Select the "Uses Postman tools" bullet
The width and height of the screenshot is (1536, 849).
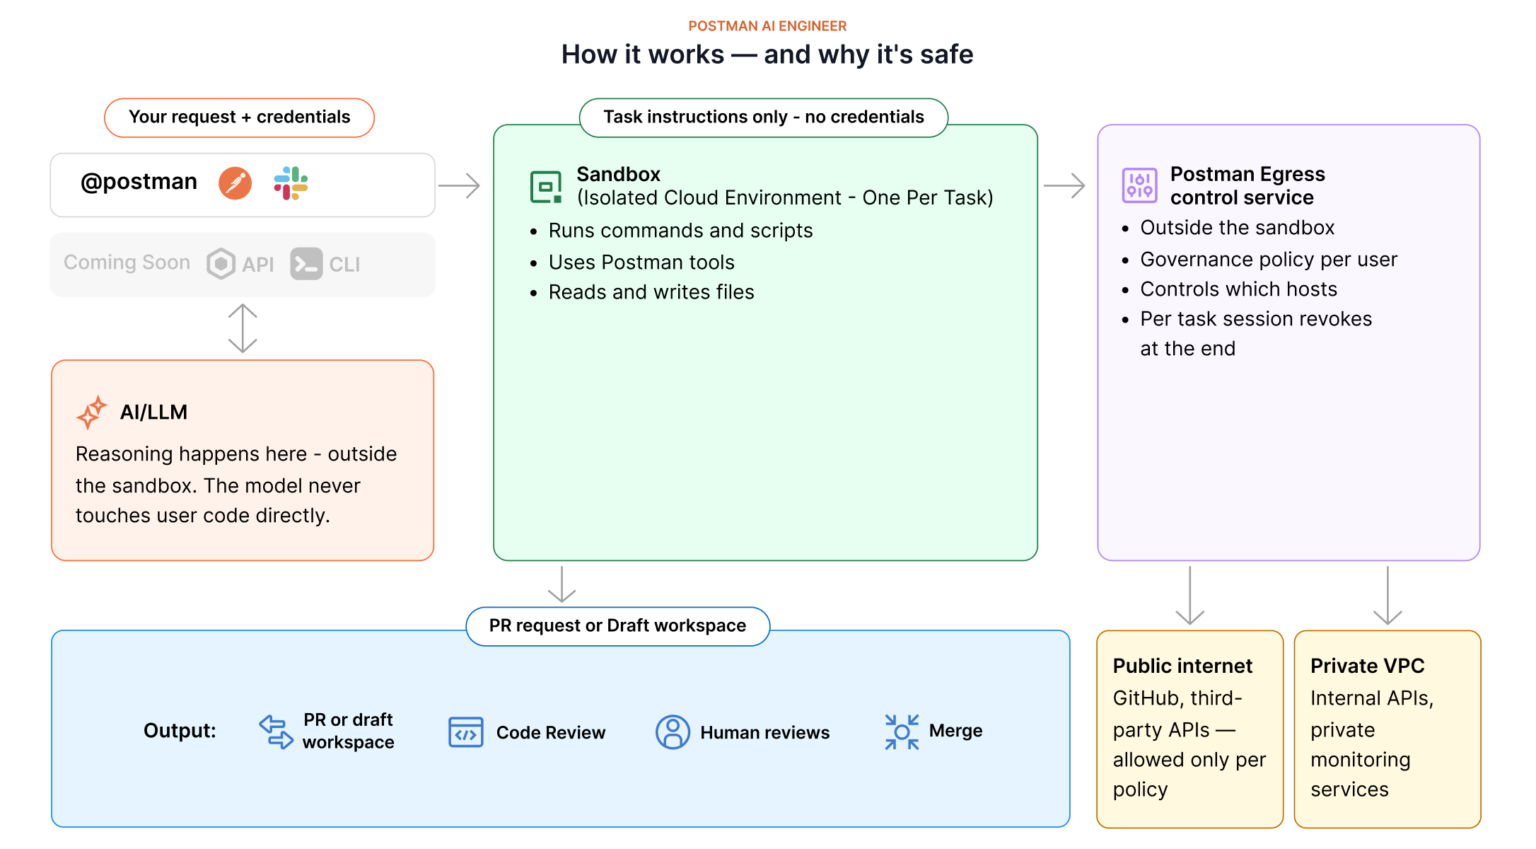pyautogui.click(x=642, y=262)
